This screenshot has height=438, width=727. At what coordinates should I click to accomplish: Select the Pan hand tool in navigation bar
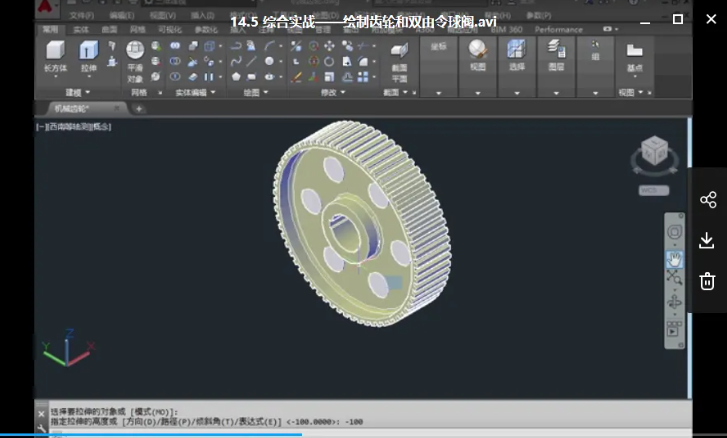[675, 257]
